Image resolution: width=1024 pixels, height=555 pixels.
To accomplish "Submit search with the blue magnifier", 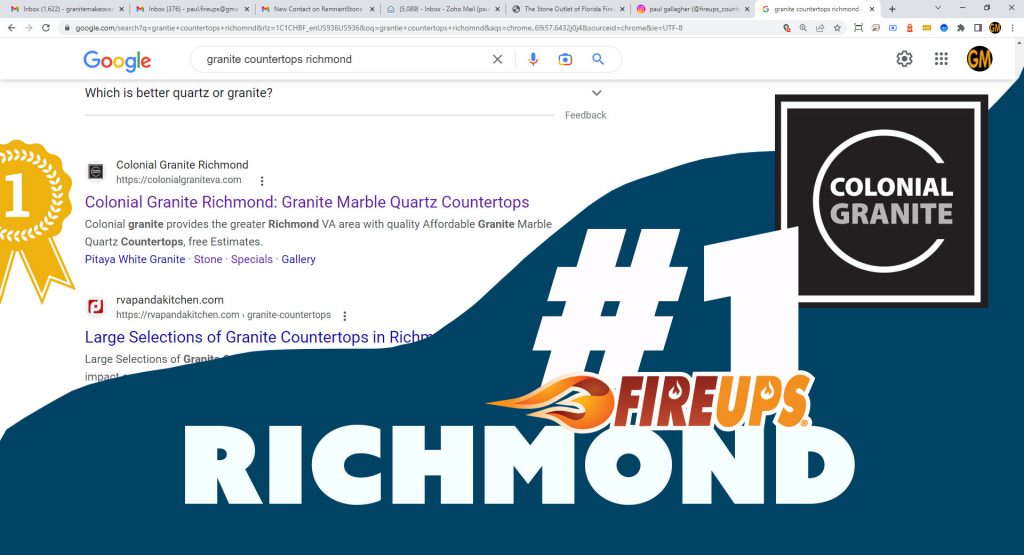I will [x=598, y=59].
